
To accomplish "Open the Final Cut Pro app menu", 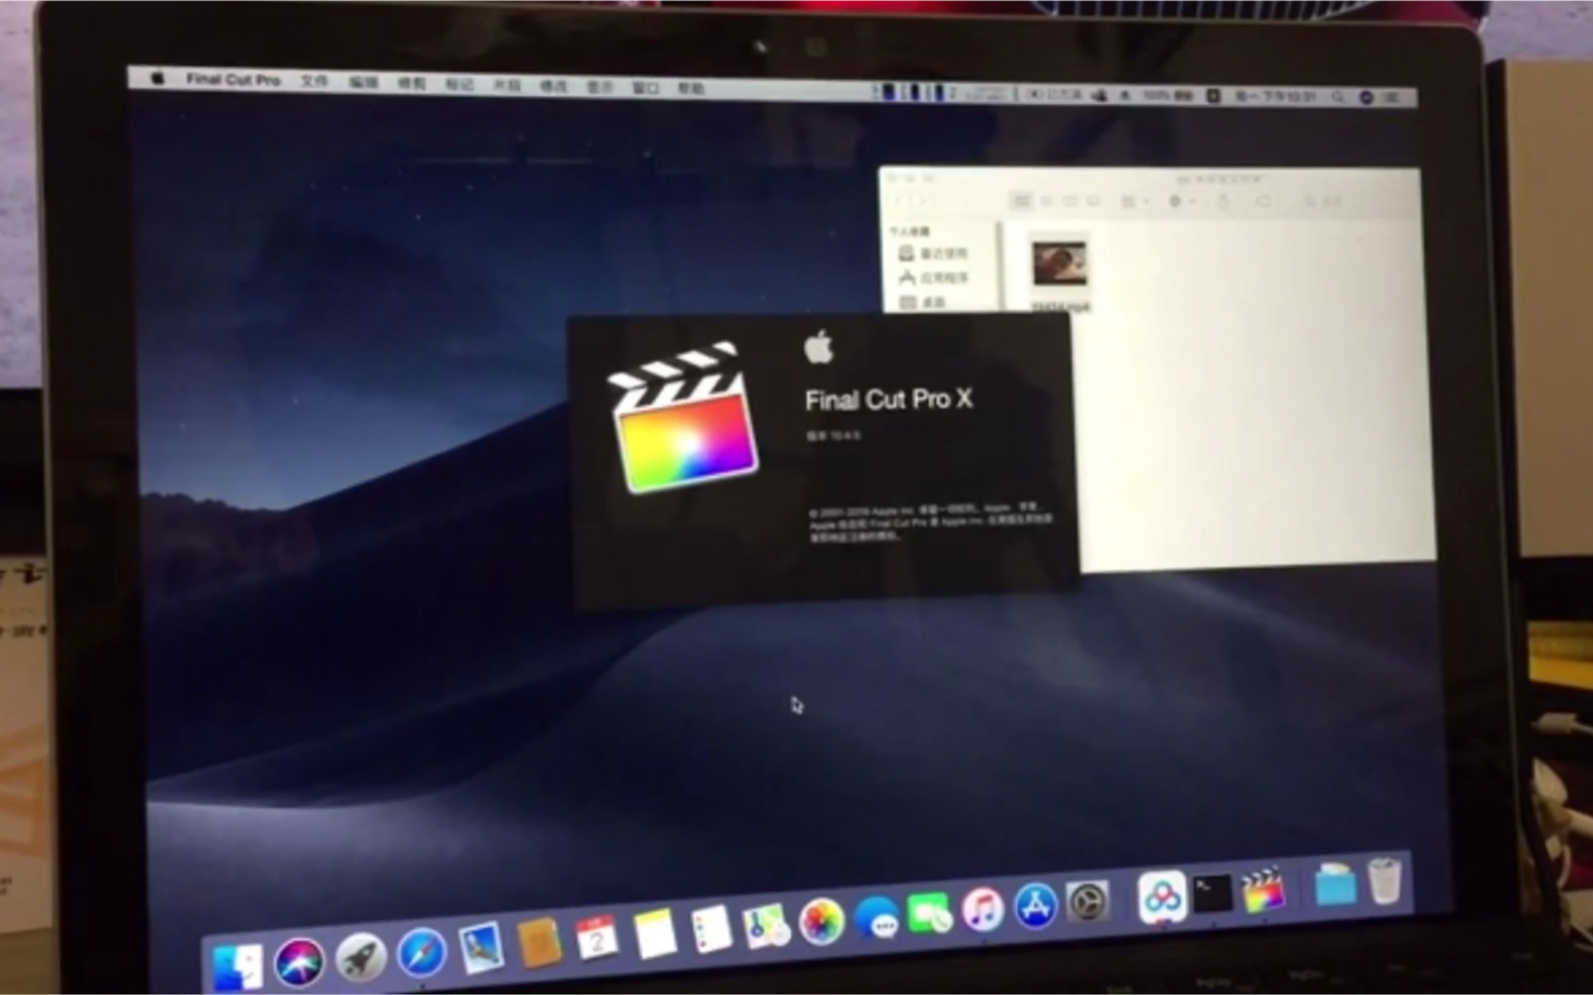I will point(233,80).
